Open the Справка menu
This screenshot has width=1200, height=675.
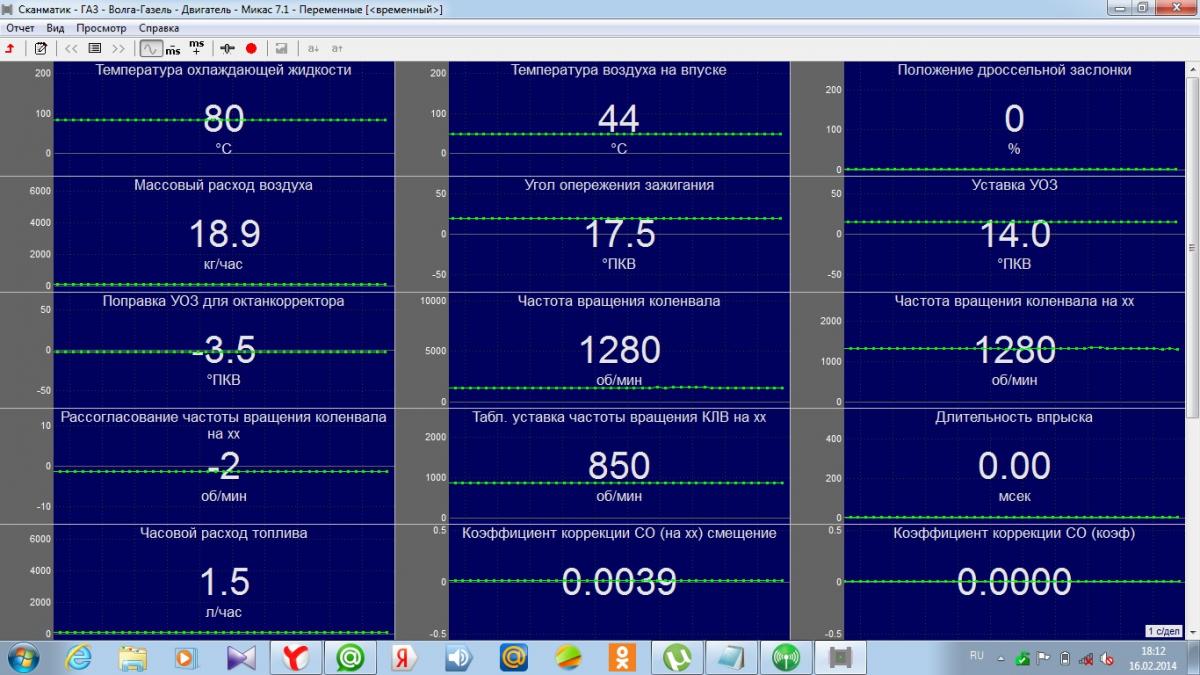pyautogui.click(x=159, y=28)
